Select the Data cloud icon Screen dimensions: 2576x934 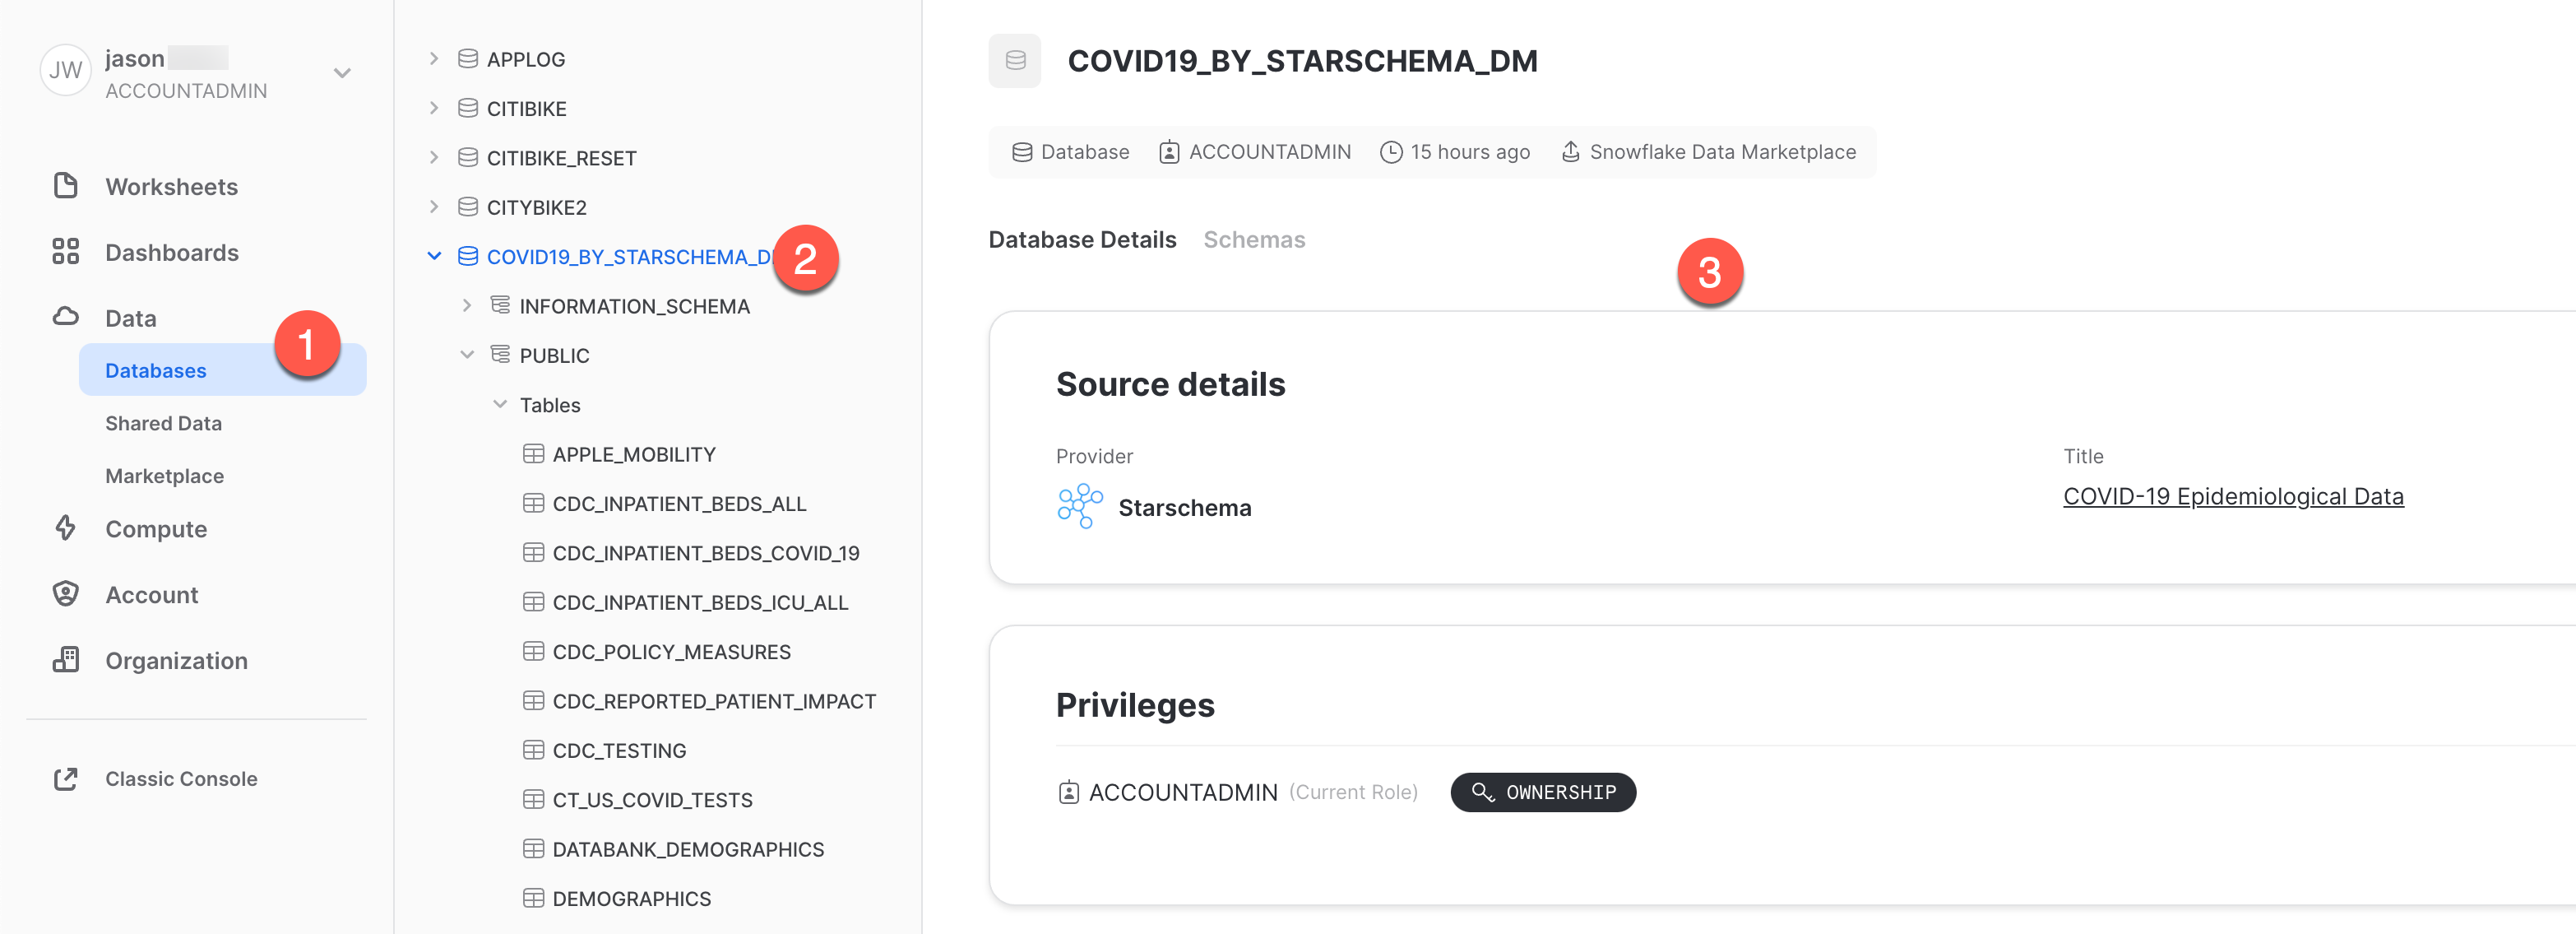tap(65, 316)
